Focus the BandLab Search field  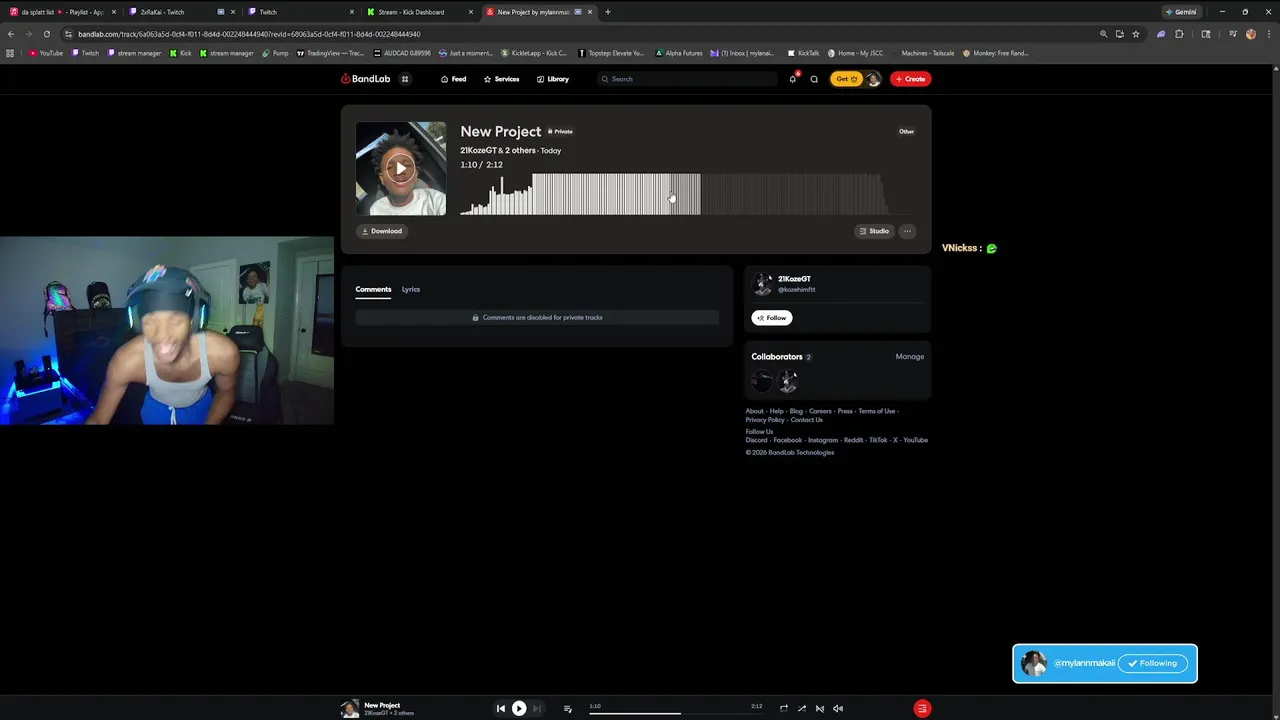pyautogui.click(x=686, y=79)
